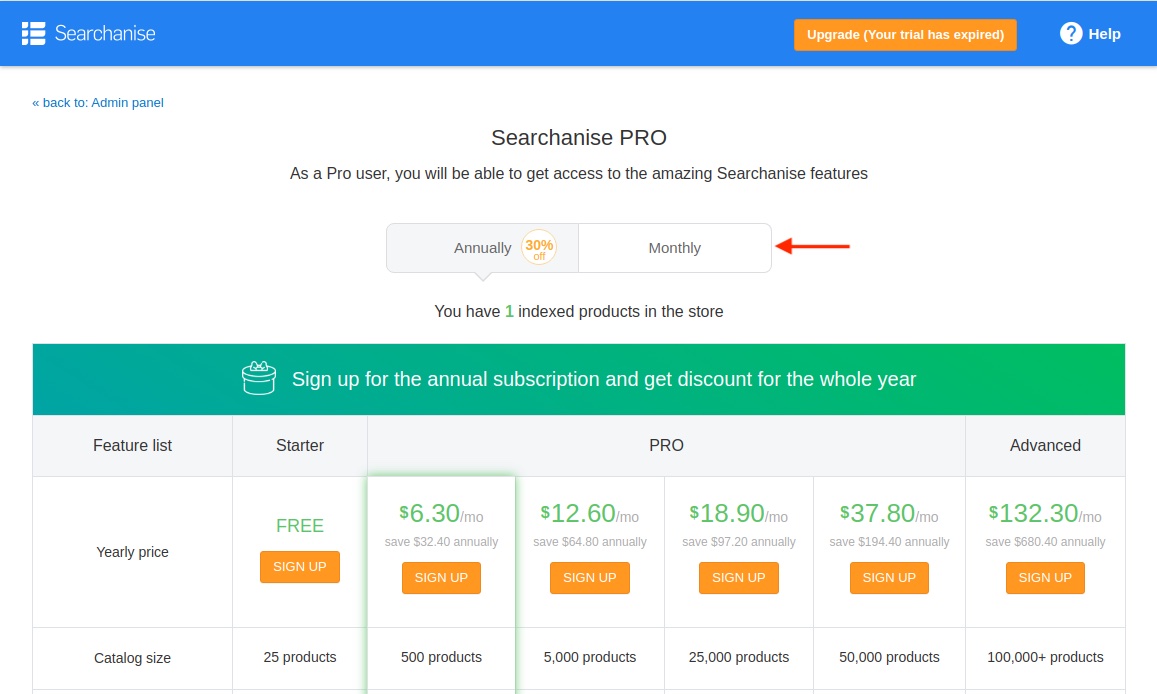
Task: Click the $12.60/mo price
Action: pos(590,513)
